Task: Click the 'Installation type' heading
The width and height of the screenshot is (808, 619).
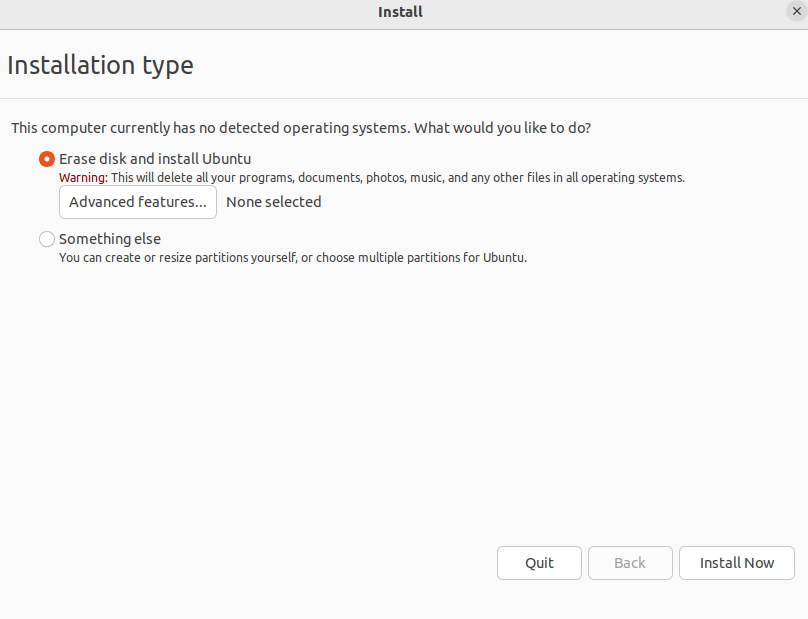Action: click(100, 65)
